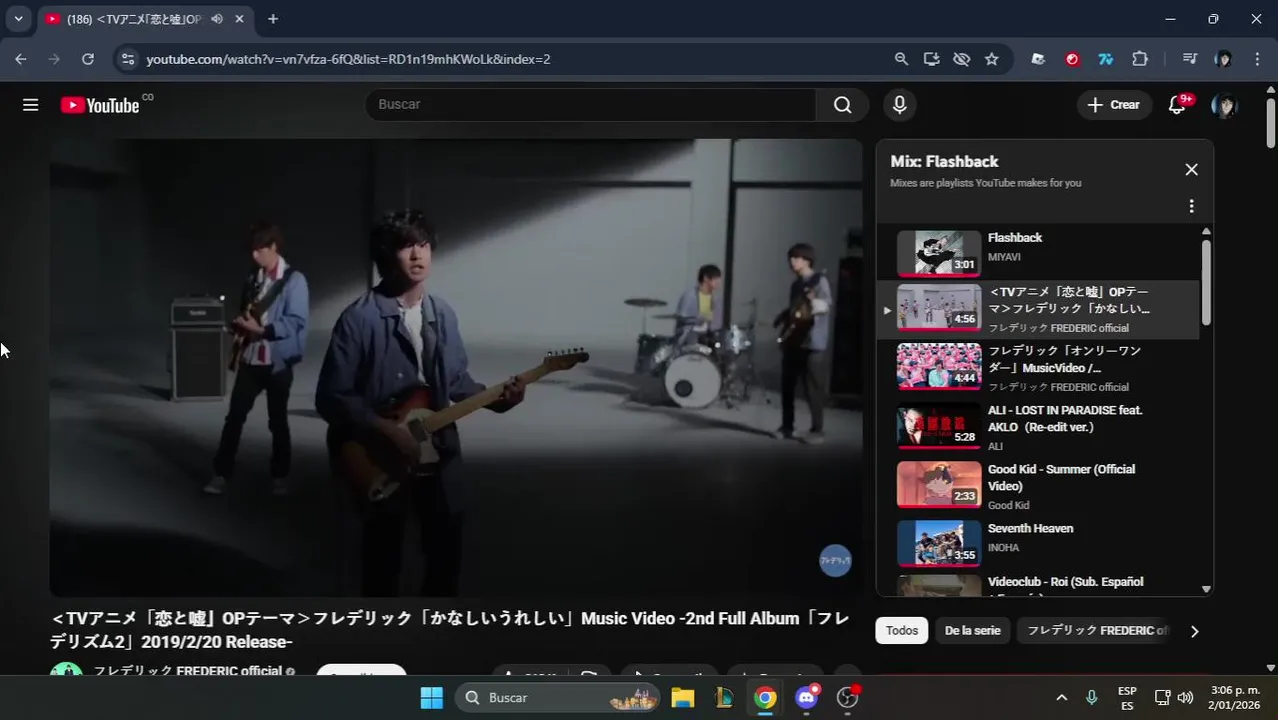Focus the YouTube Buscar search field

590,105
